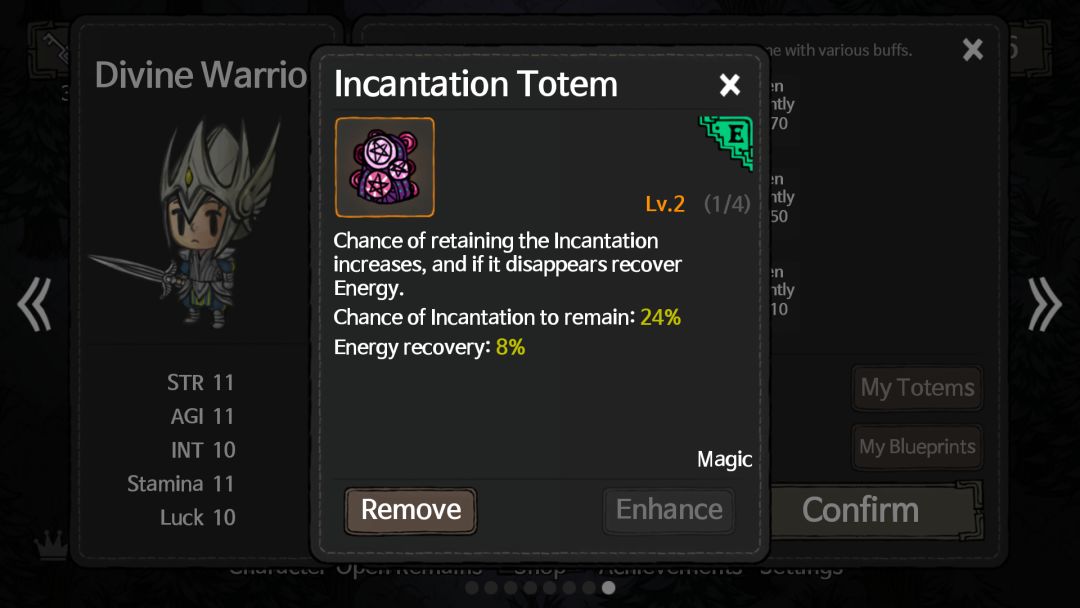This screenshot has height=608, width=1080.
Task: Confirm the totem selection
Action: (x=860, y=510)
